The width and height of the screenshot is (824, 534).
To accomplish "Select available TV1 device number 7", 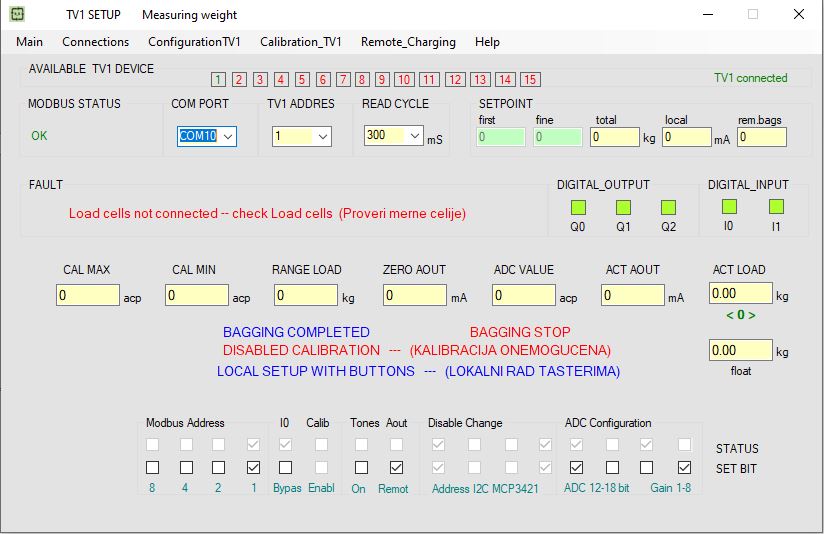I will 343,79.
